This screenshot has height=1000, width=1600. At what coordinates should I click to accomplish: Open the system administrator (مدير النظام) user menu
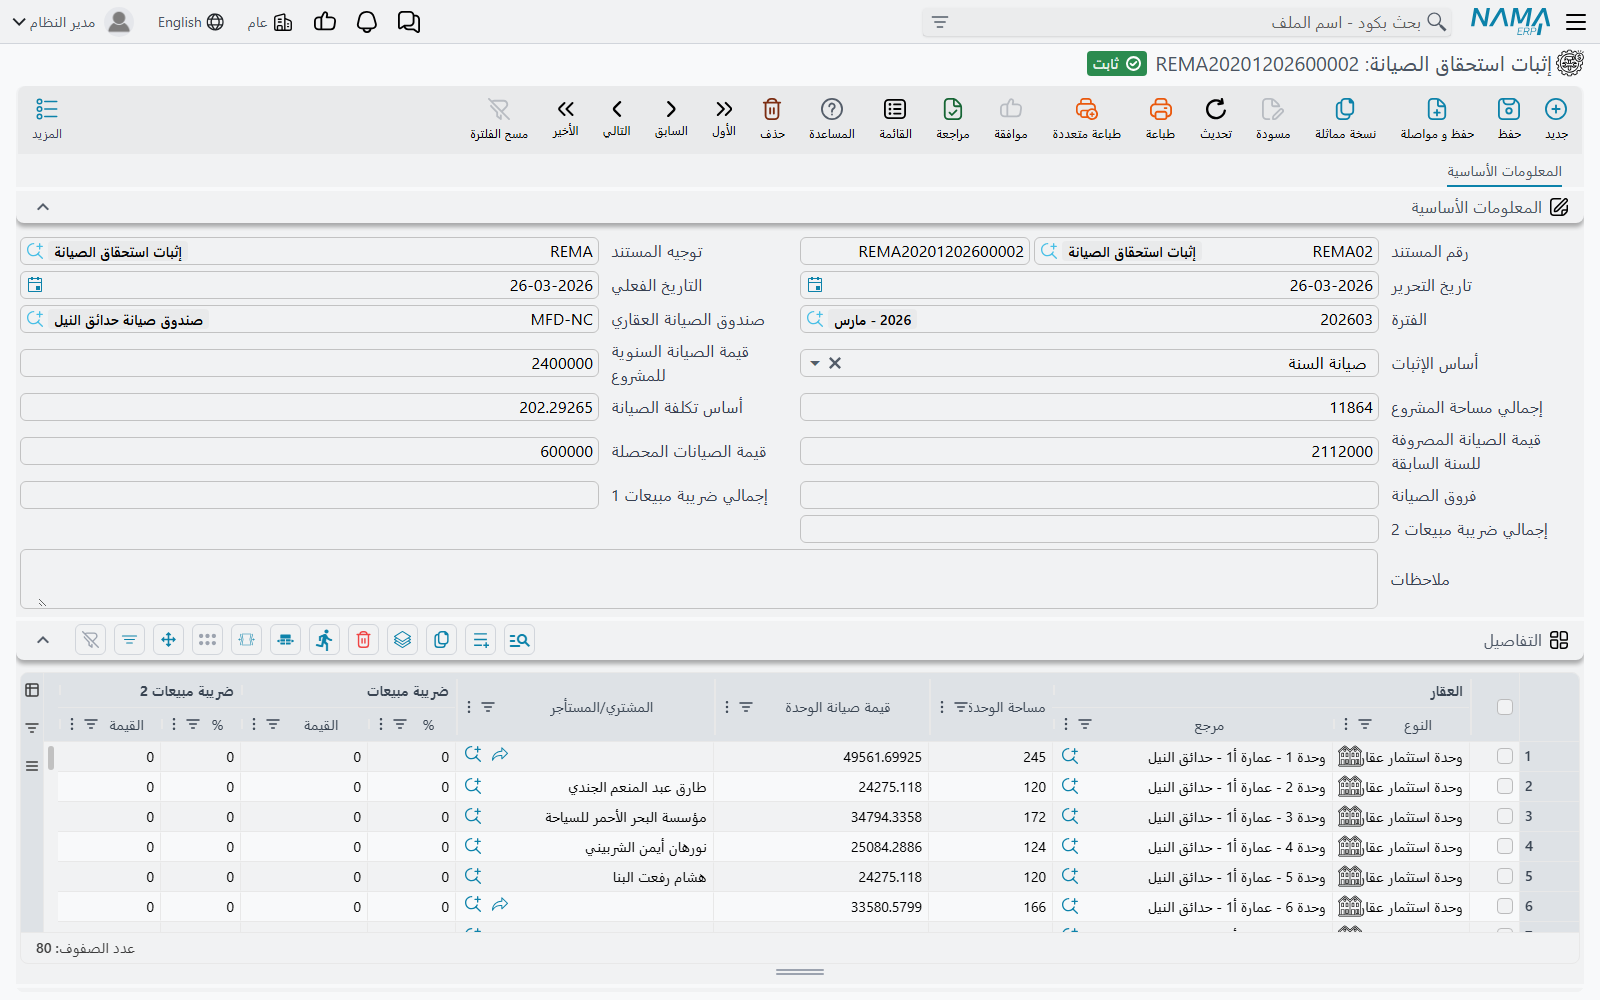71,22
